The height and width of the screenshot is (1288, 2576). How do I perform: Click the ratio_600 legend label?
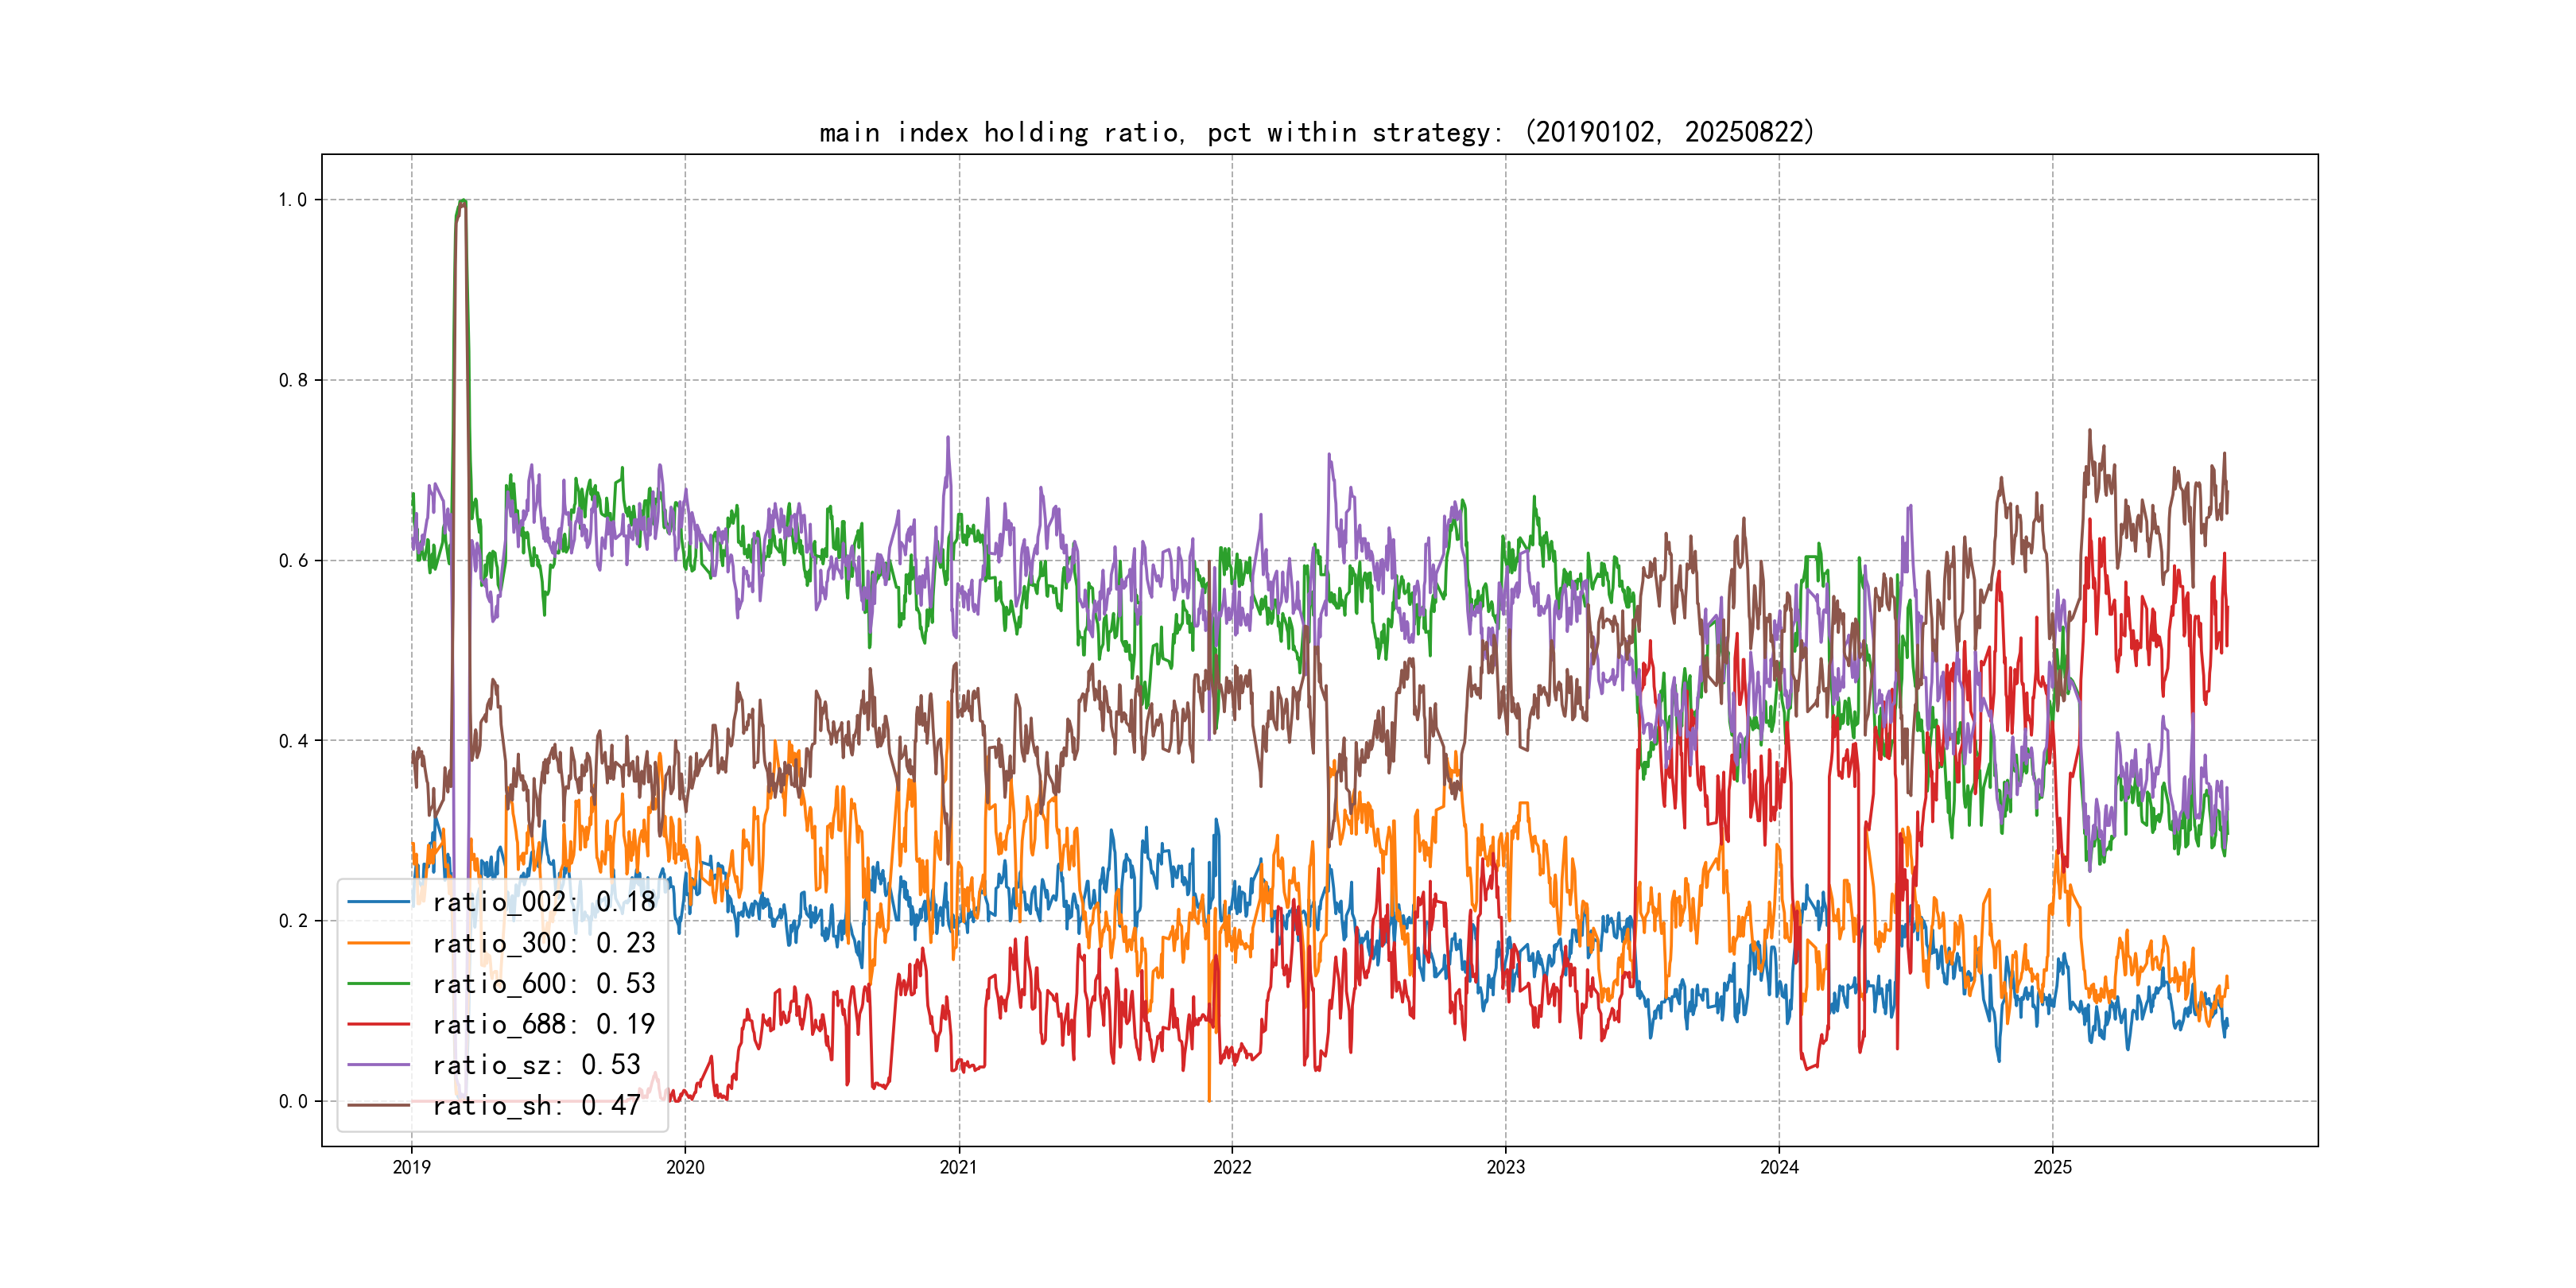[x=543, y=984]
